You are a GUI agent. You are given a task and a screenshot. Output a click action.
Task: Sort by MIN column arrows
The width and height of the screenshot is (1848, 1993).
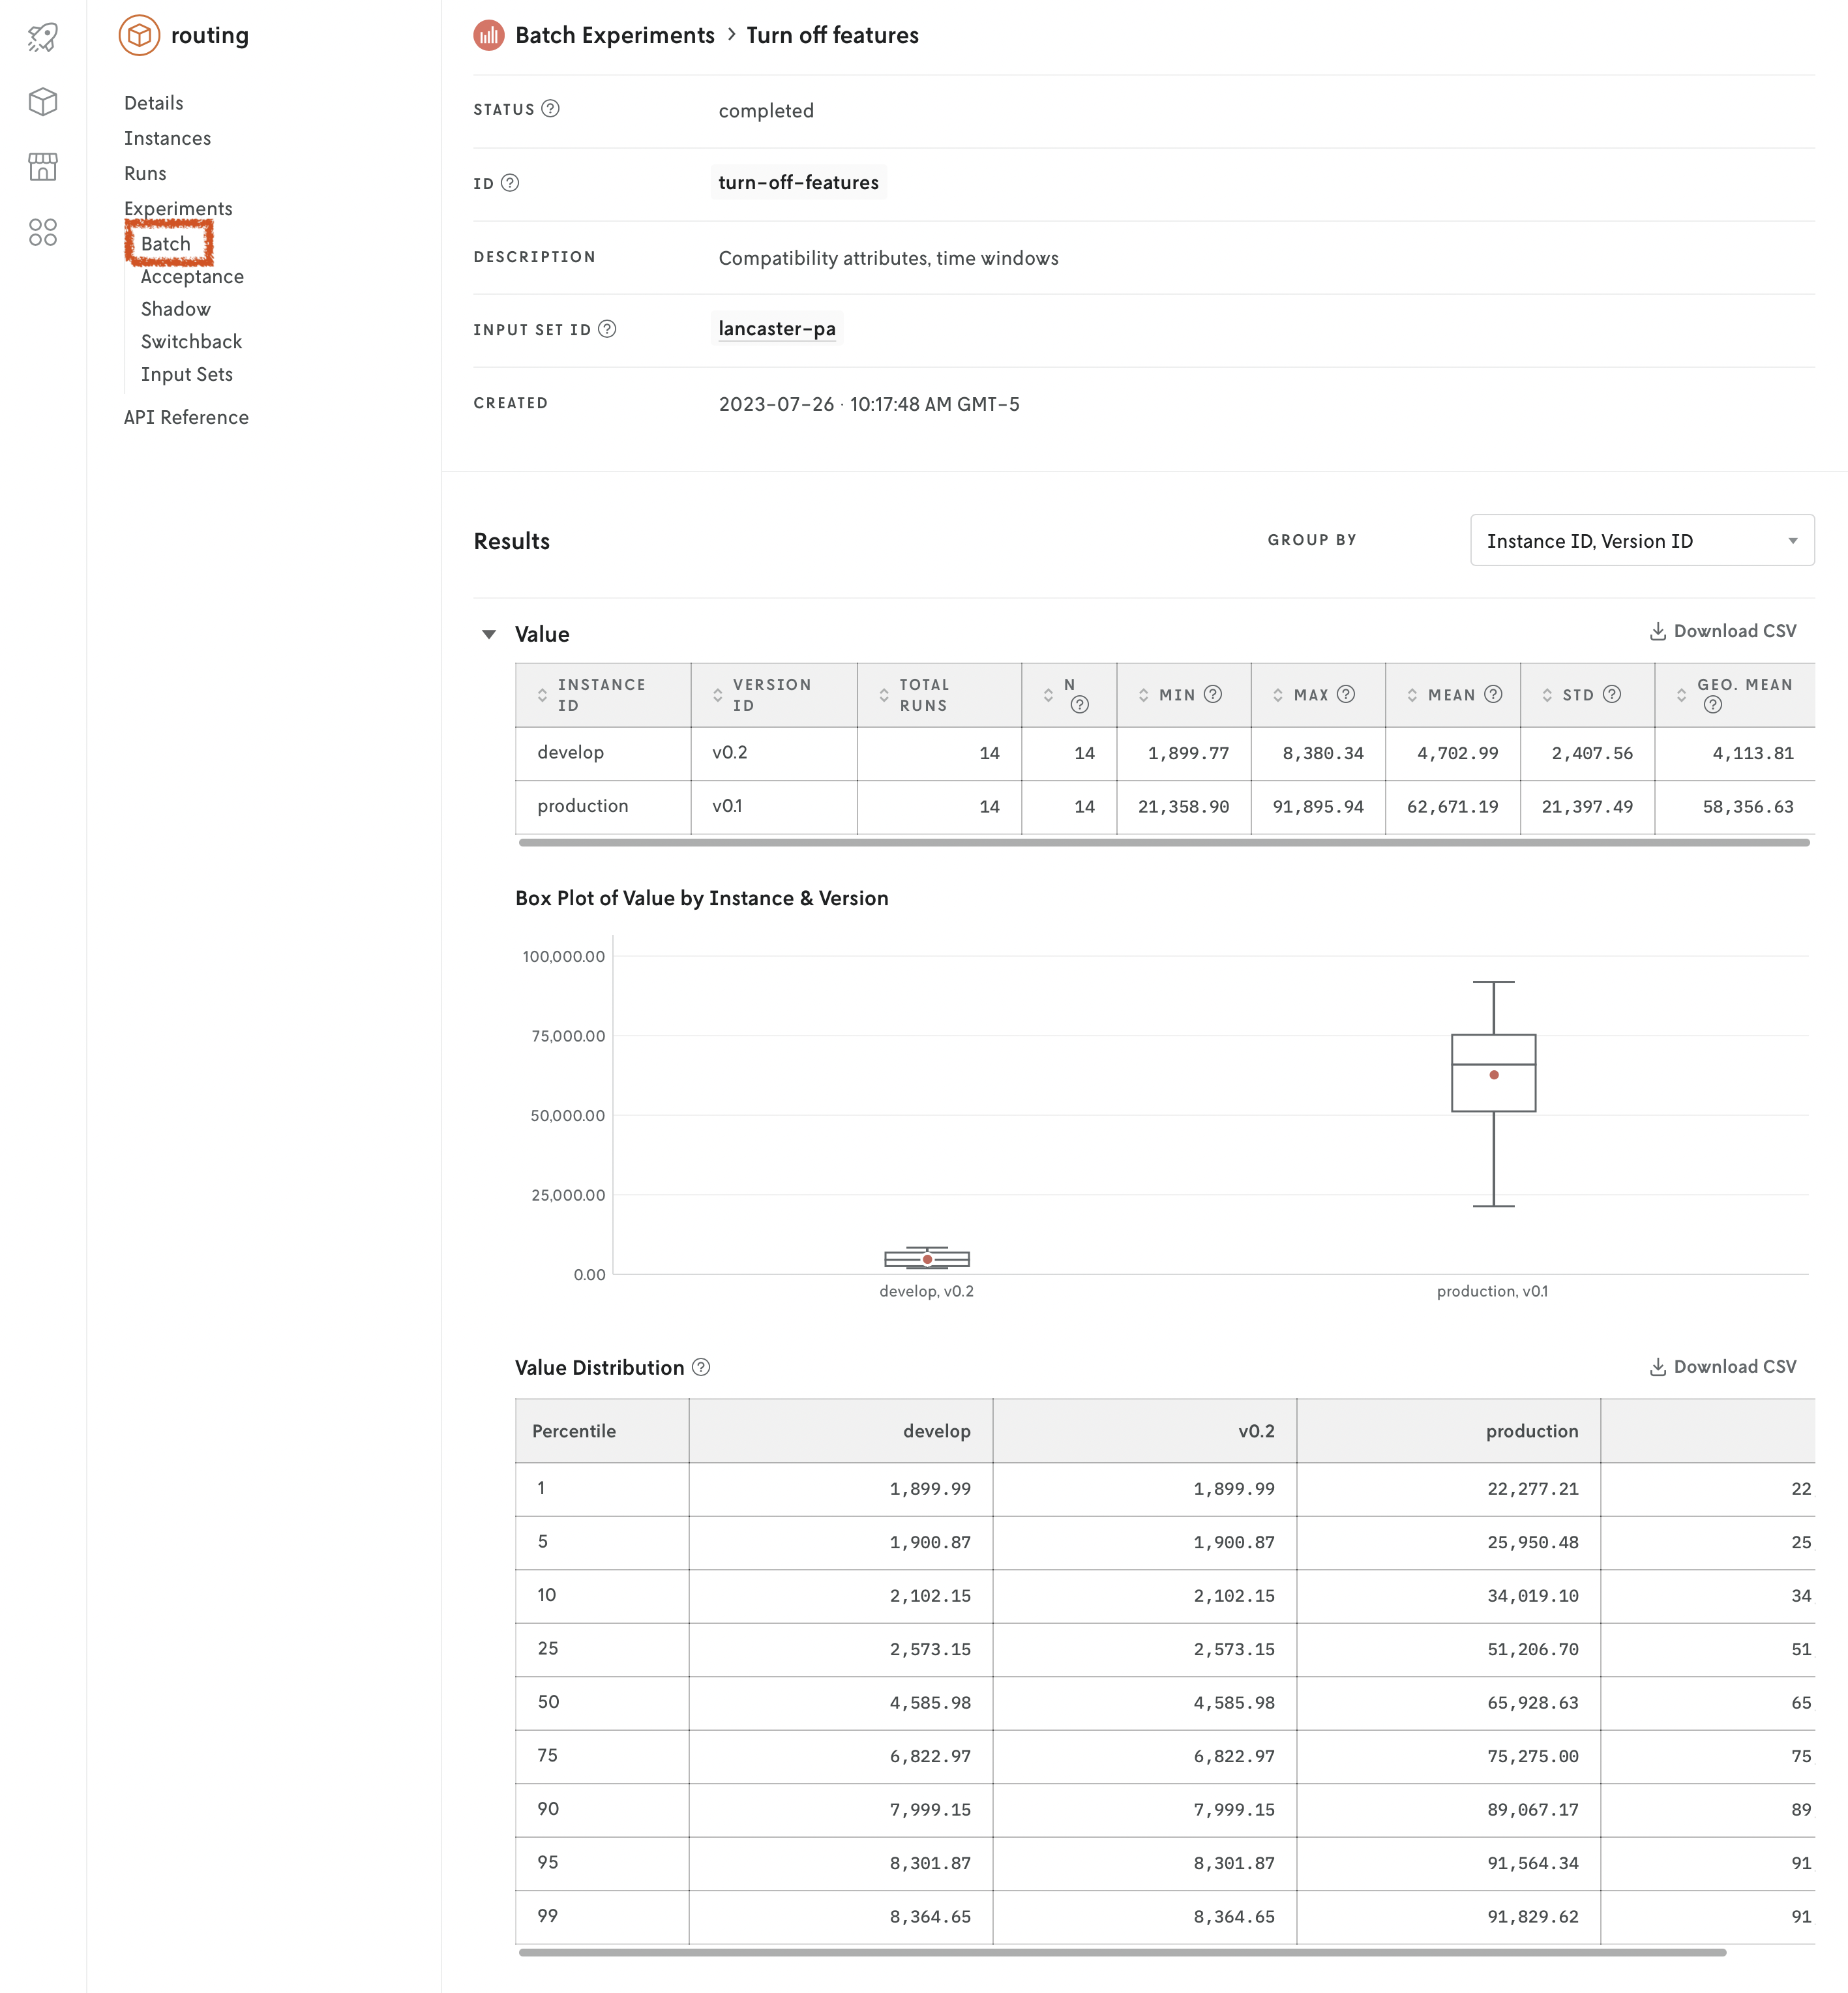tap(1143, 694)
